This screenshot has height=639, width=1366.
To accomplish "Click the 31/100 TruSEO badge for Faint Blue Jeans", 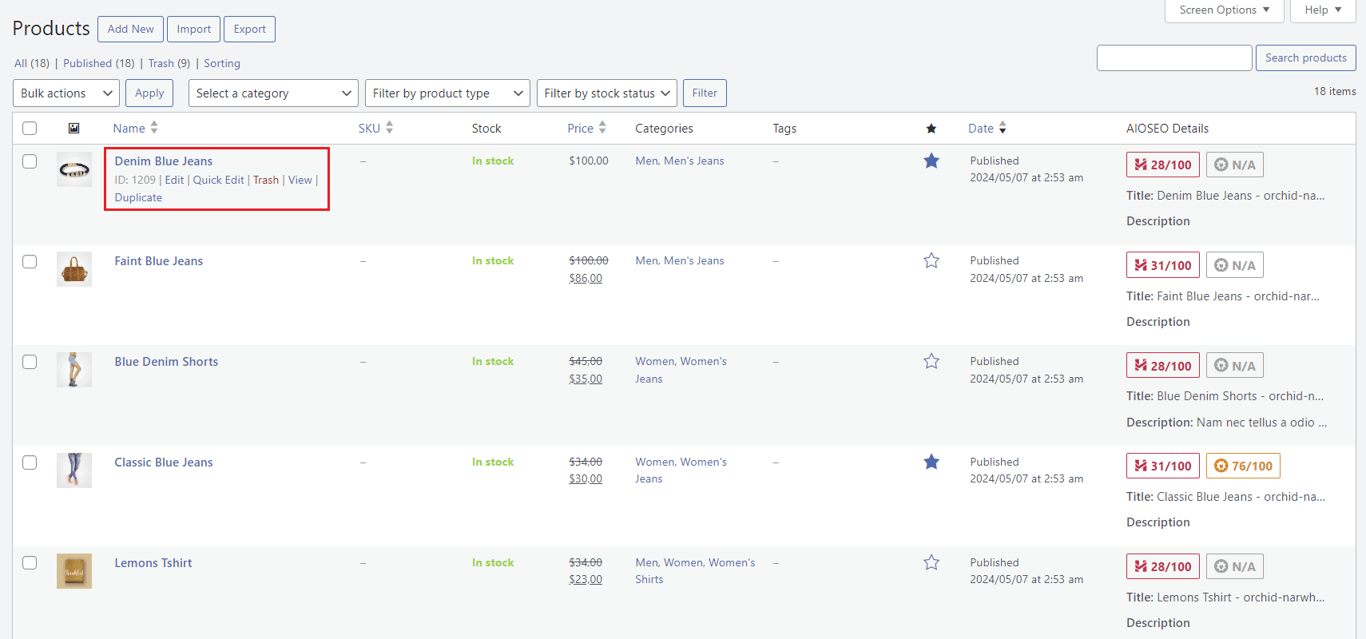I will tap(1162, 264).
